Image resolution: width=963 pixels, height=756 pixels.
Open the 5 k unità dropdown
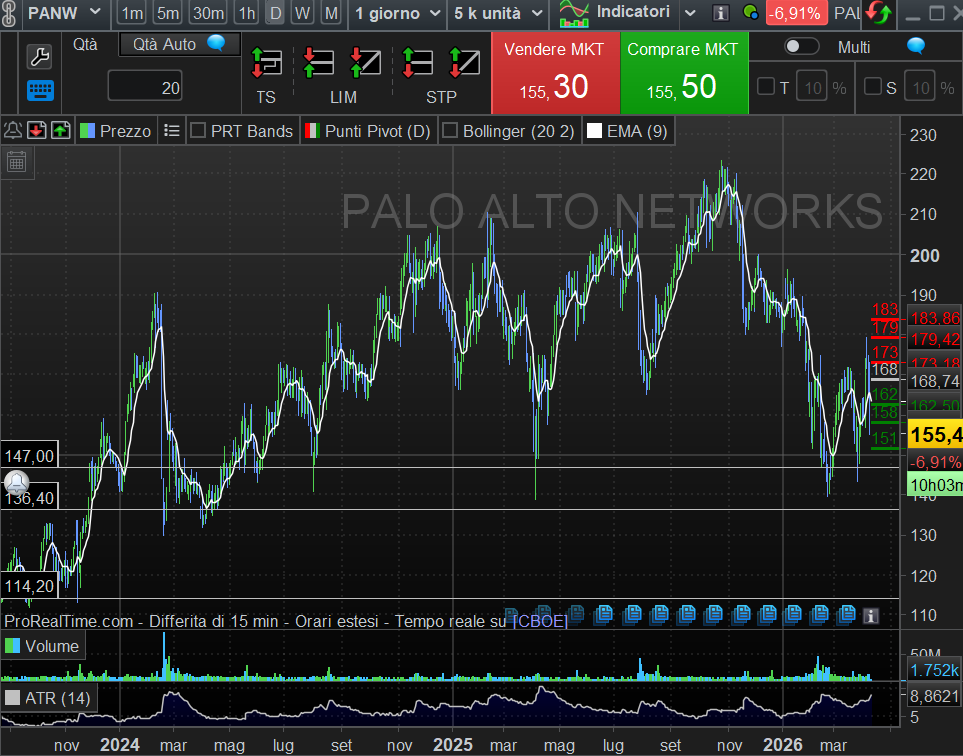pos(498,13)
